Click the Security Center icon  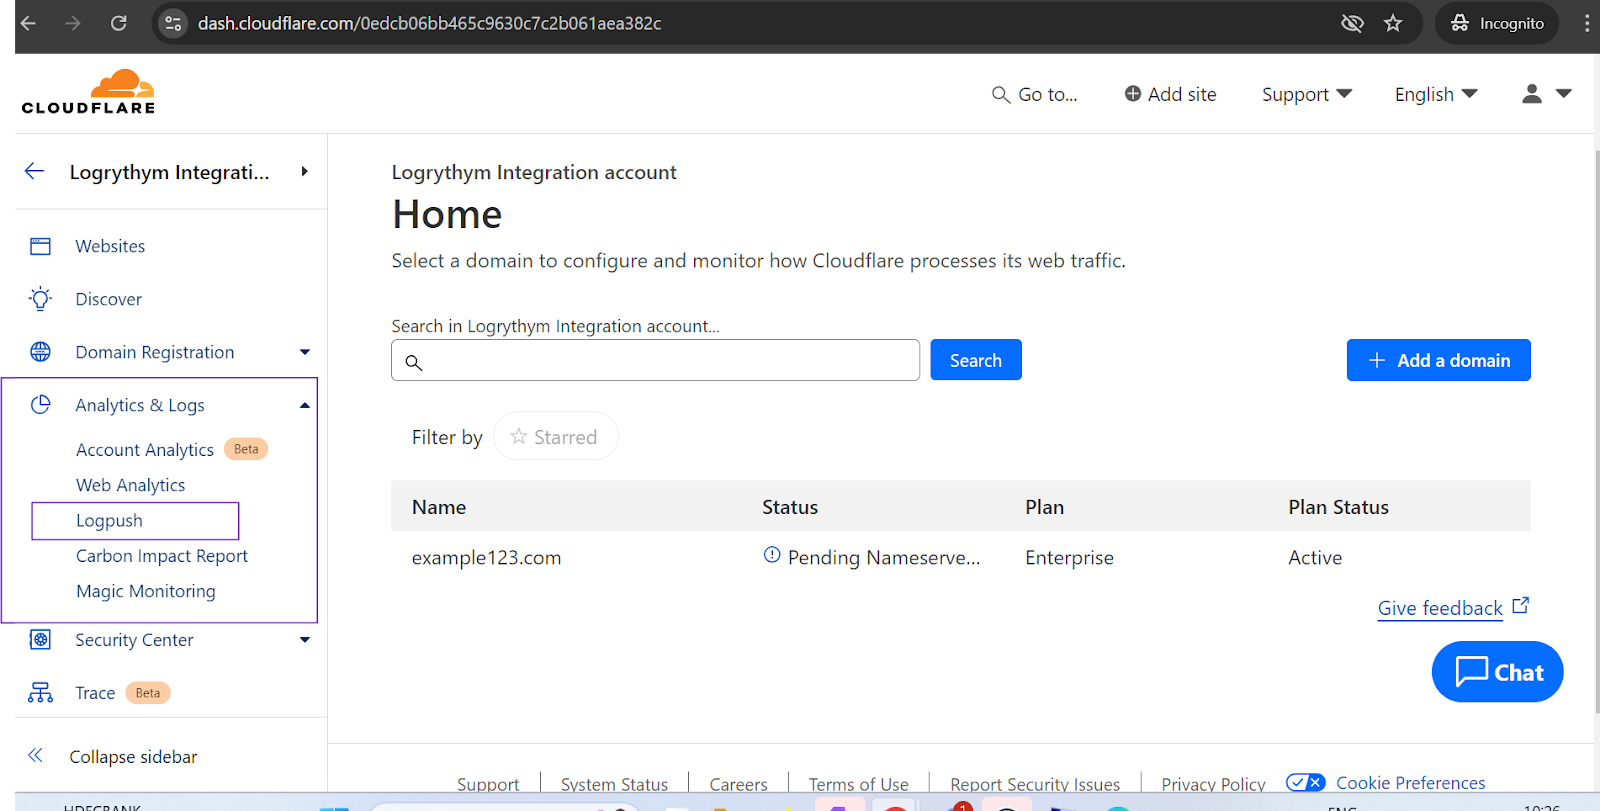click(40, 640)
